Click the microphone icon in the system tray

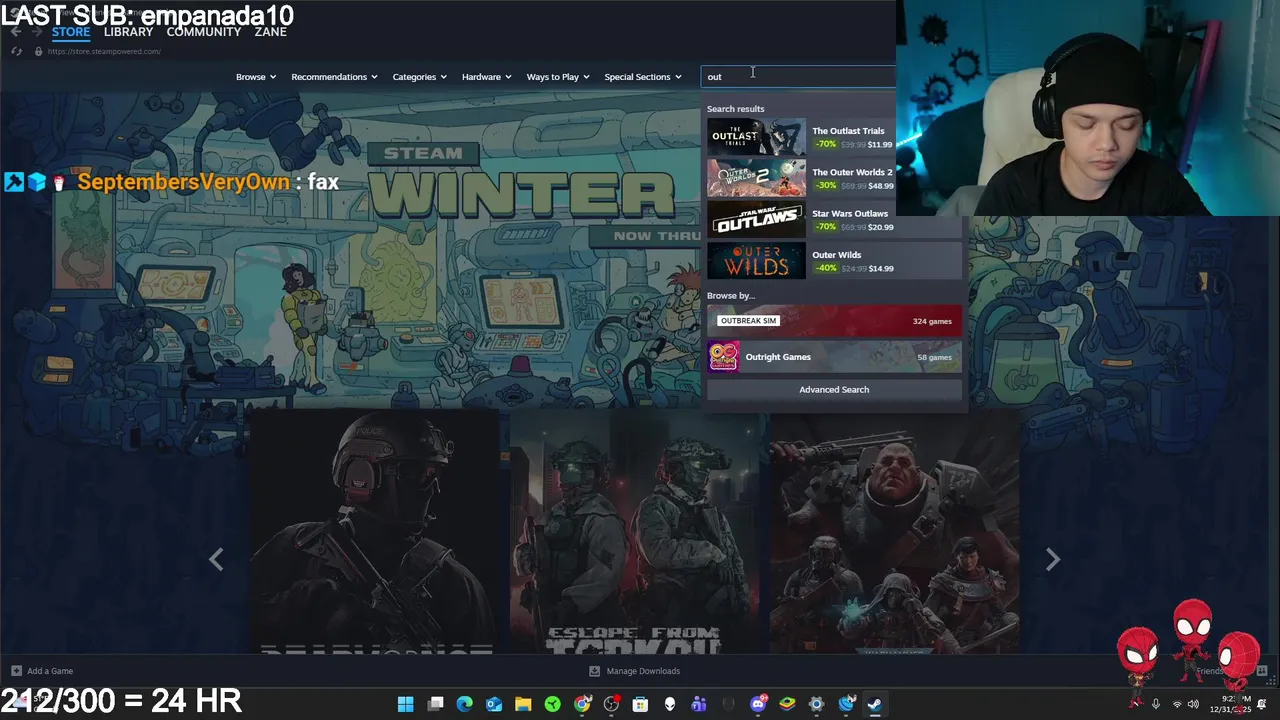click(x=1156, y=704)
